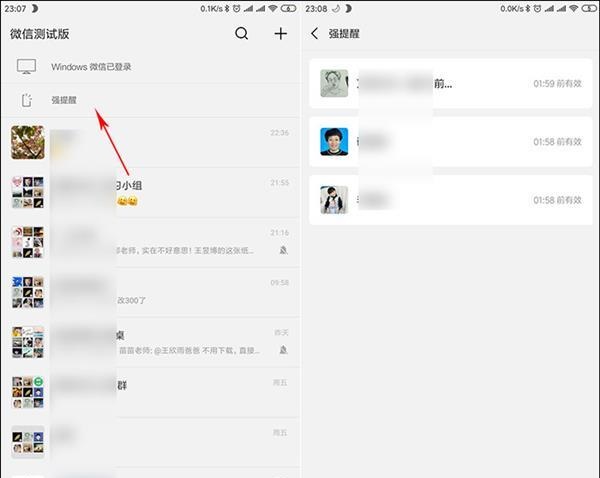The image size is (600, 478).
Task: Tap blue-background portrait avatar
Action: tap(334, 142)
